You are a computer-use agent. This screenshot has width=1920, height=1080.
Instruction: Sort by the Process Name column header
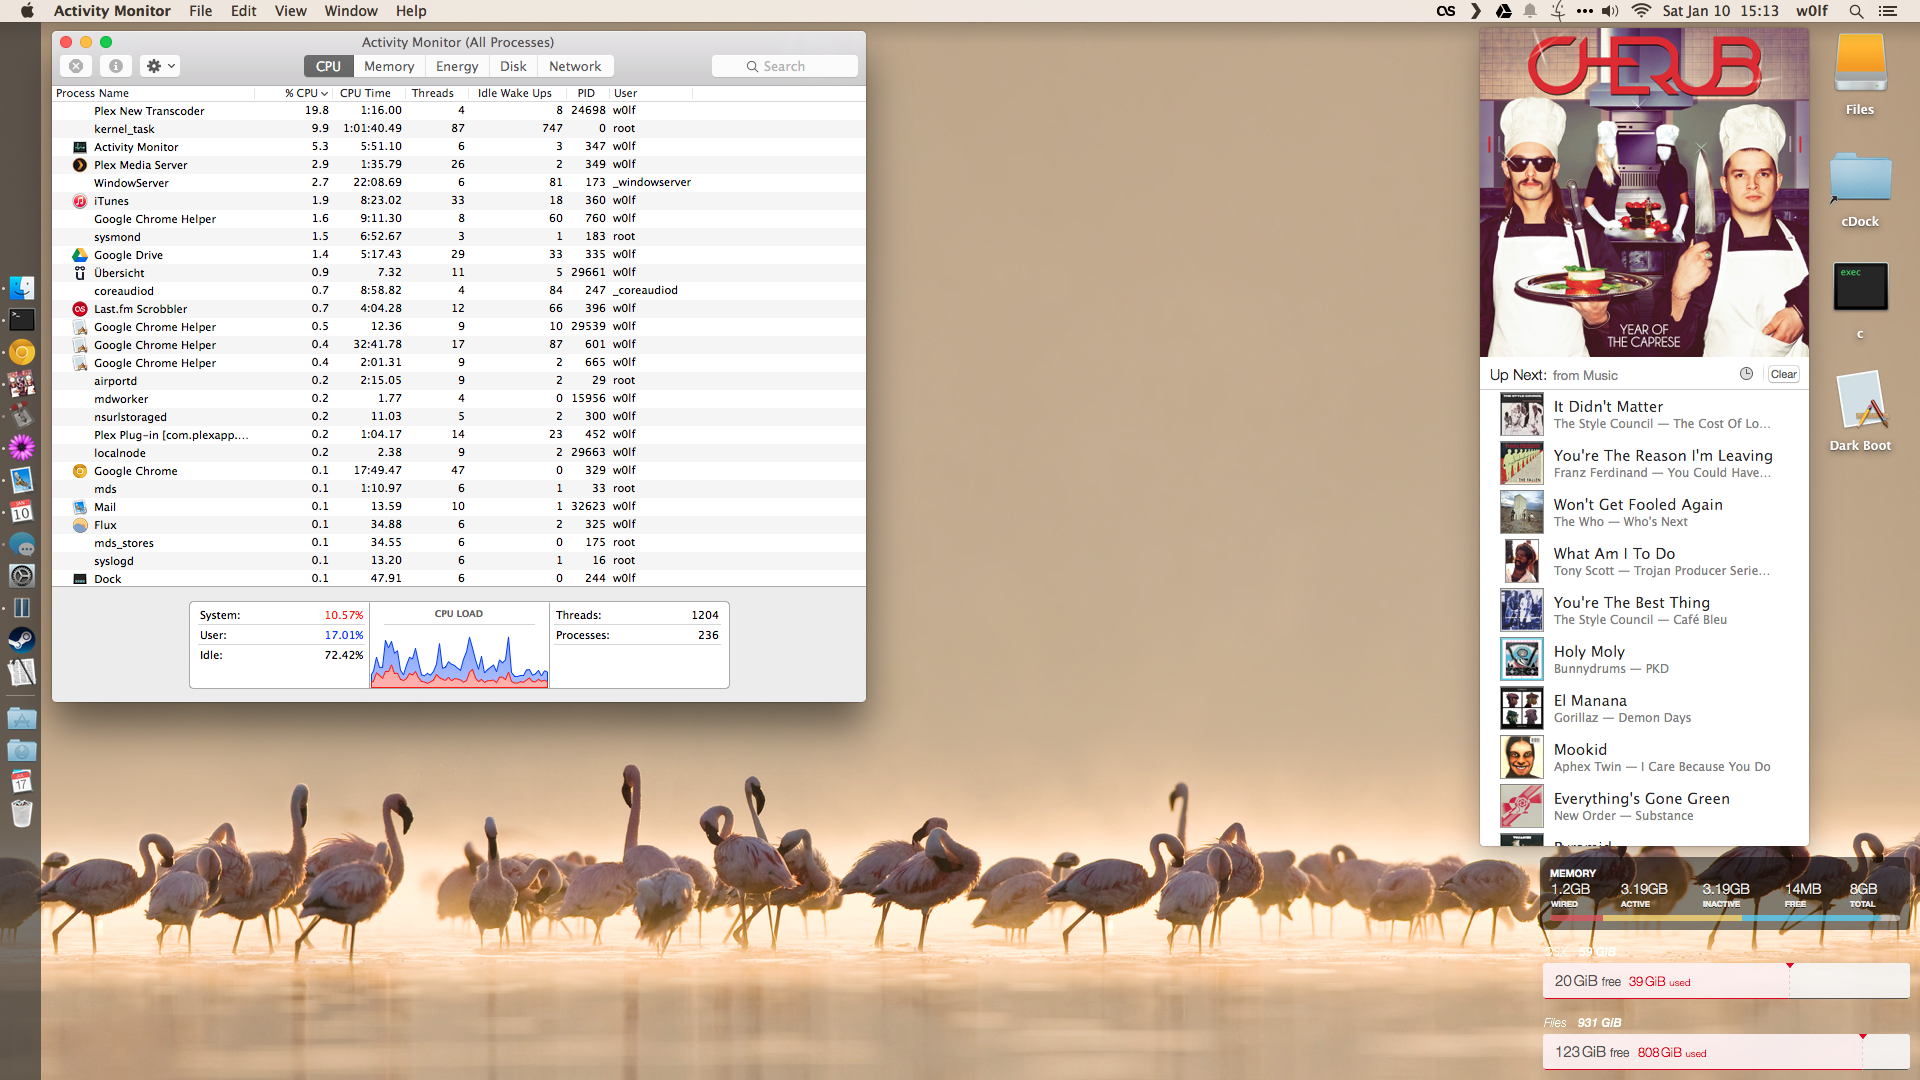(153, 93)
